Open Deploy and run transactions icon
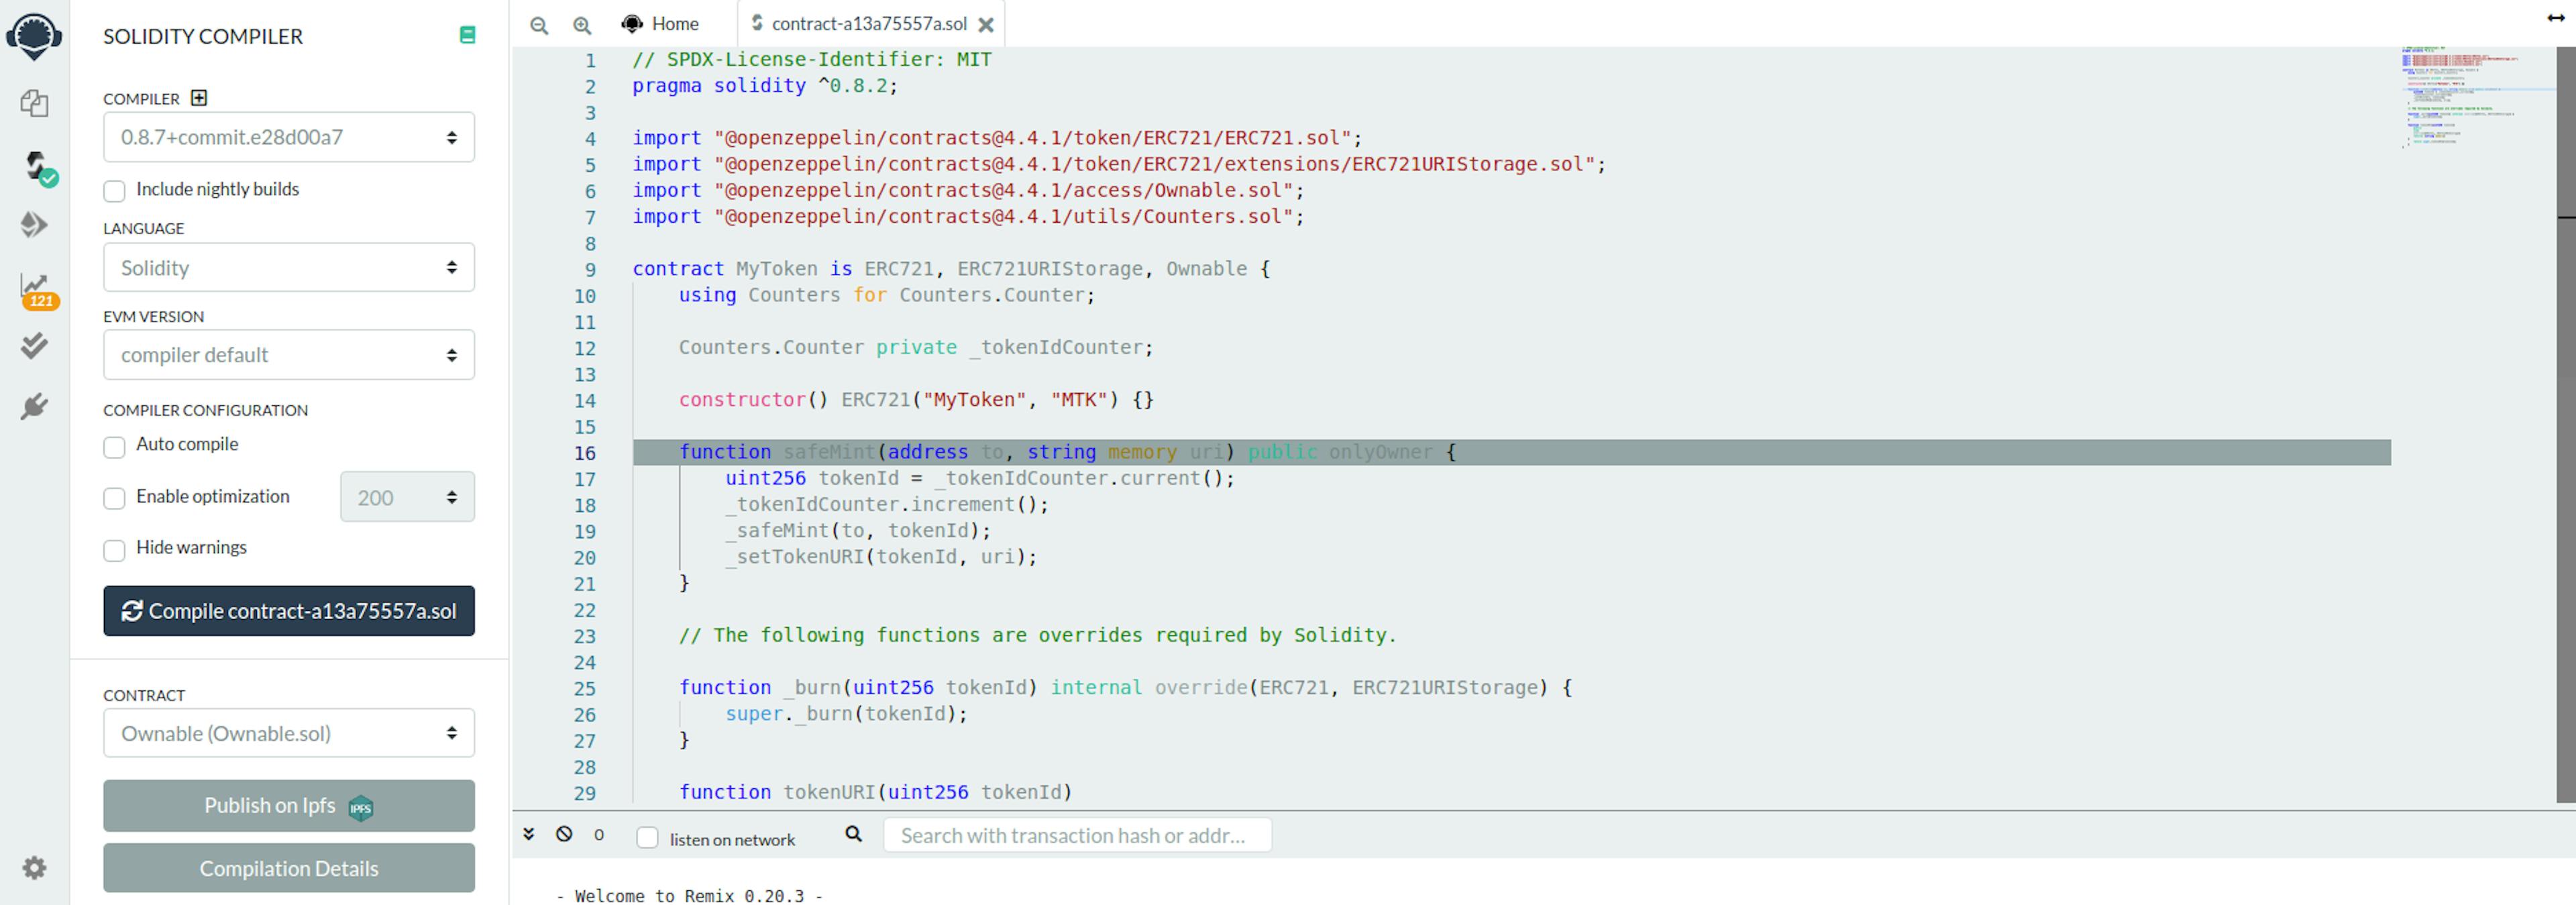The image size is (2576, 905). click(x=34, y=225)
